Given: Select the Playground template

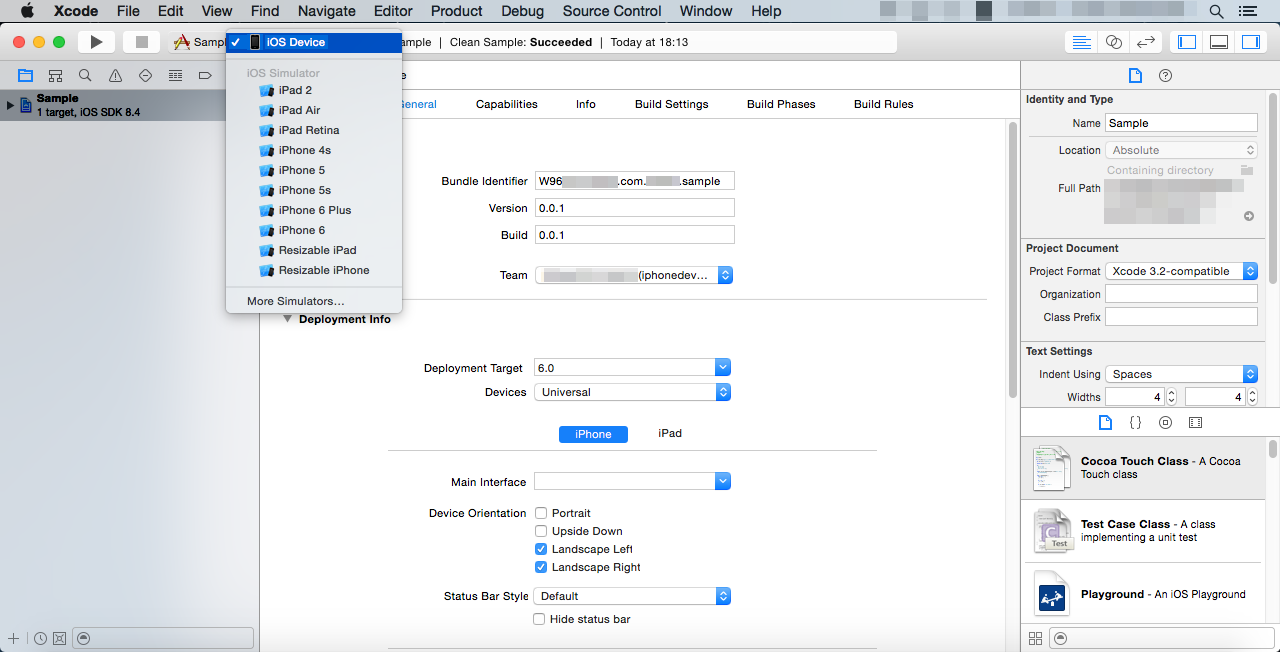Looking at the screenshot, I should (1144, 594).
